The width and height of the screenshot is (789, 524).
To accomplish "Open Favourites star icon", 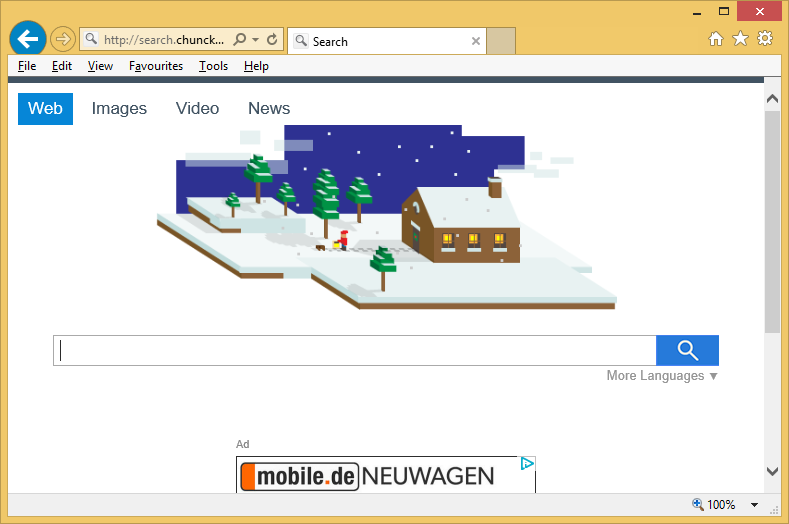I will (740, 39).
